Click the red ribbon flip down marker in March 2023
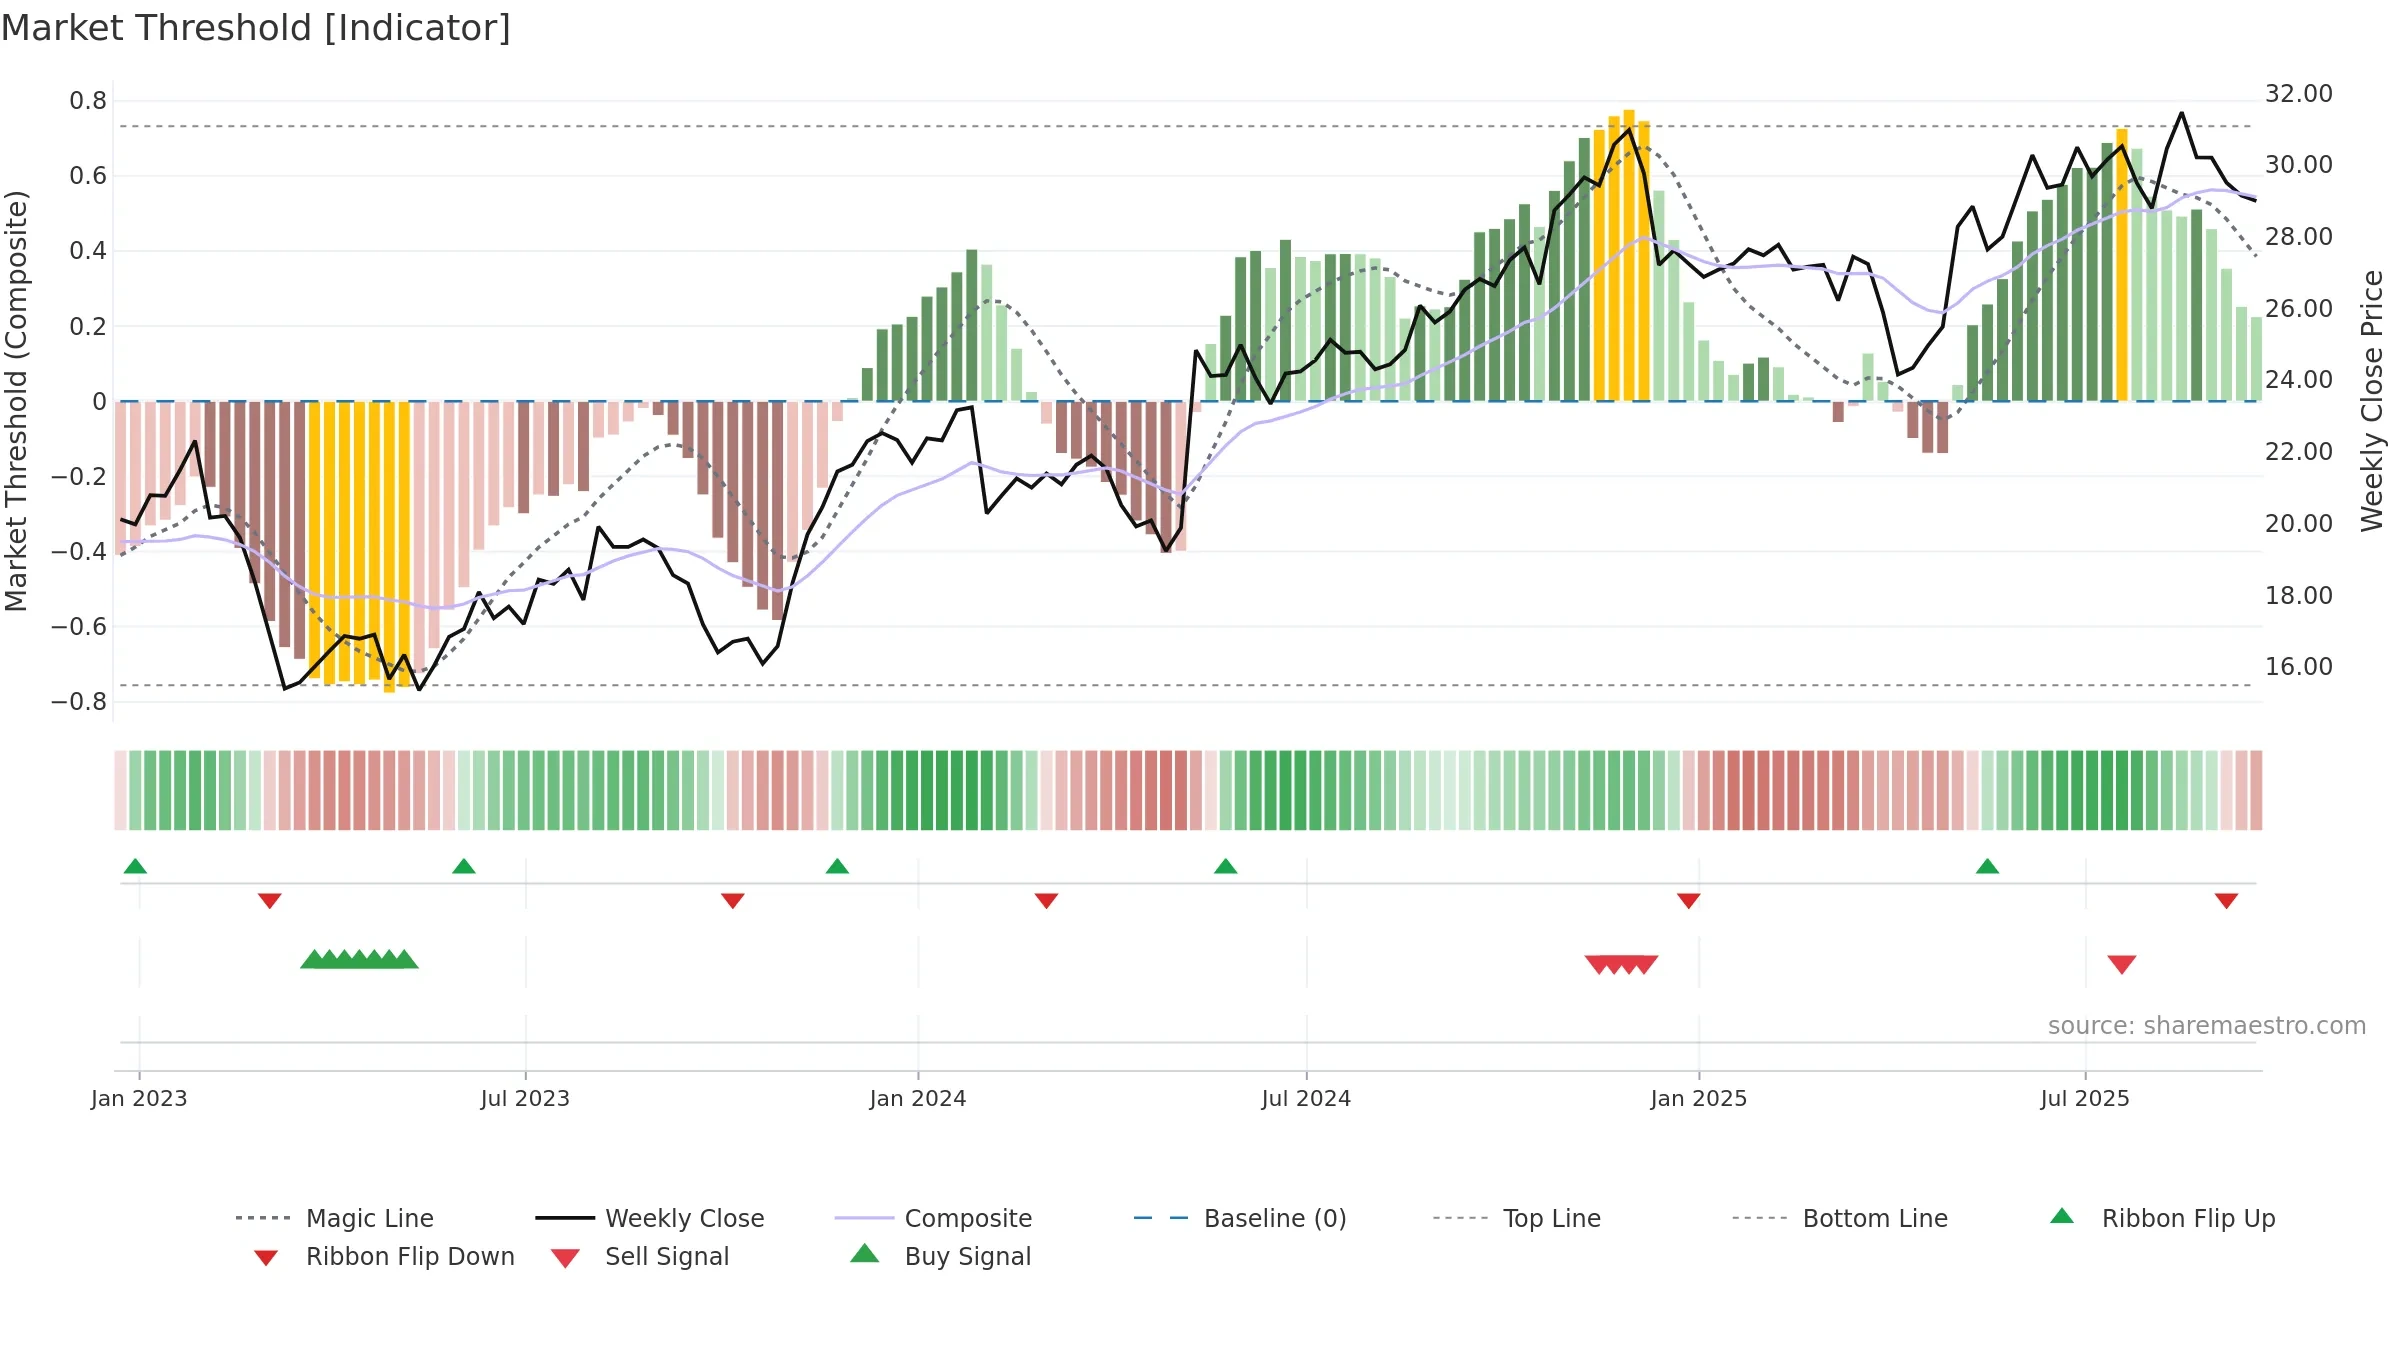The image size is (2400, 1350). tap(270, 901)
